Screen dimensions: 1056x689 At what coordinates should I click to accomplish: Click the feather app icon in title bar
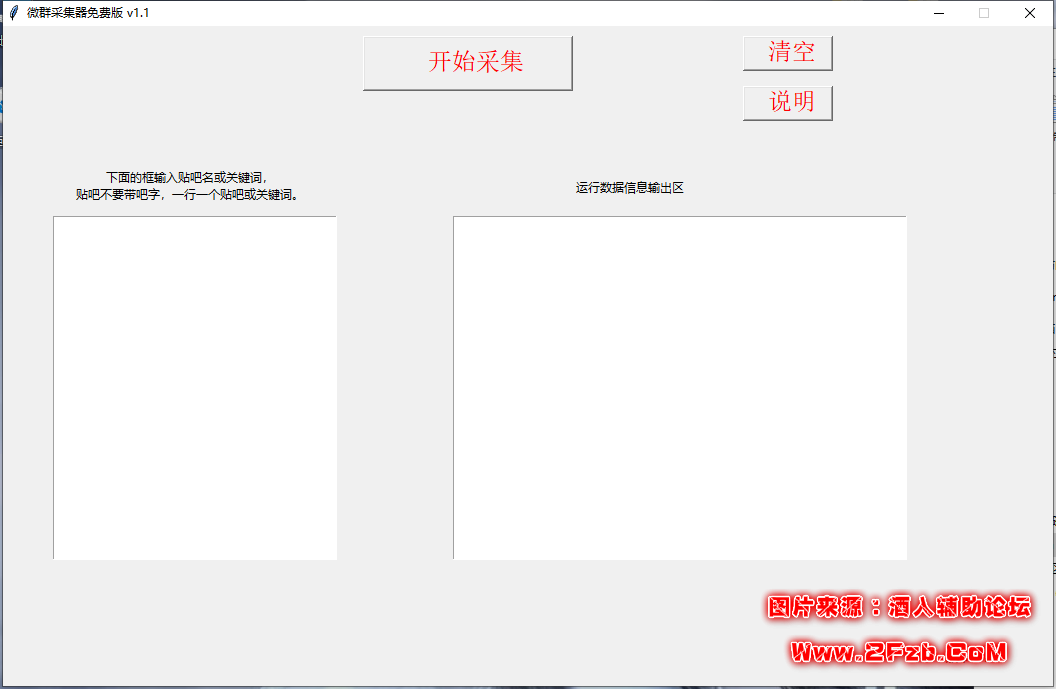click(13, 13)
